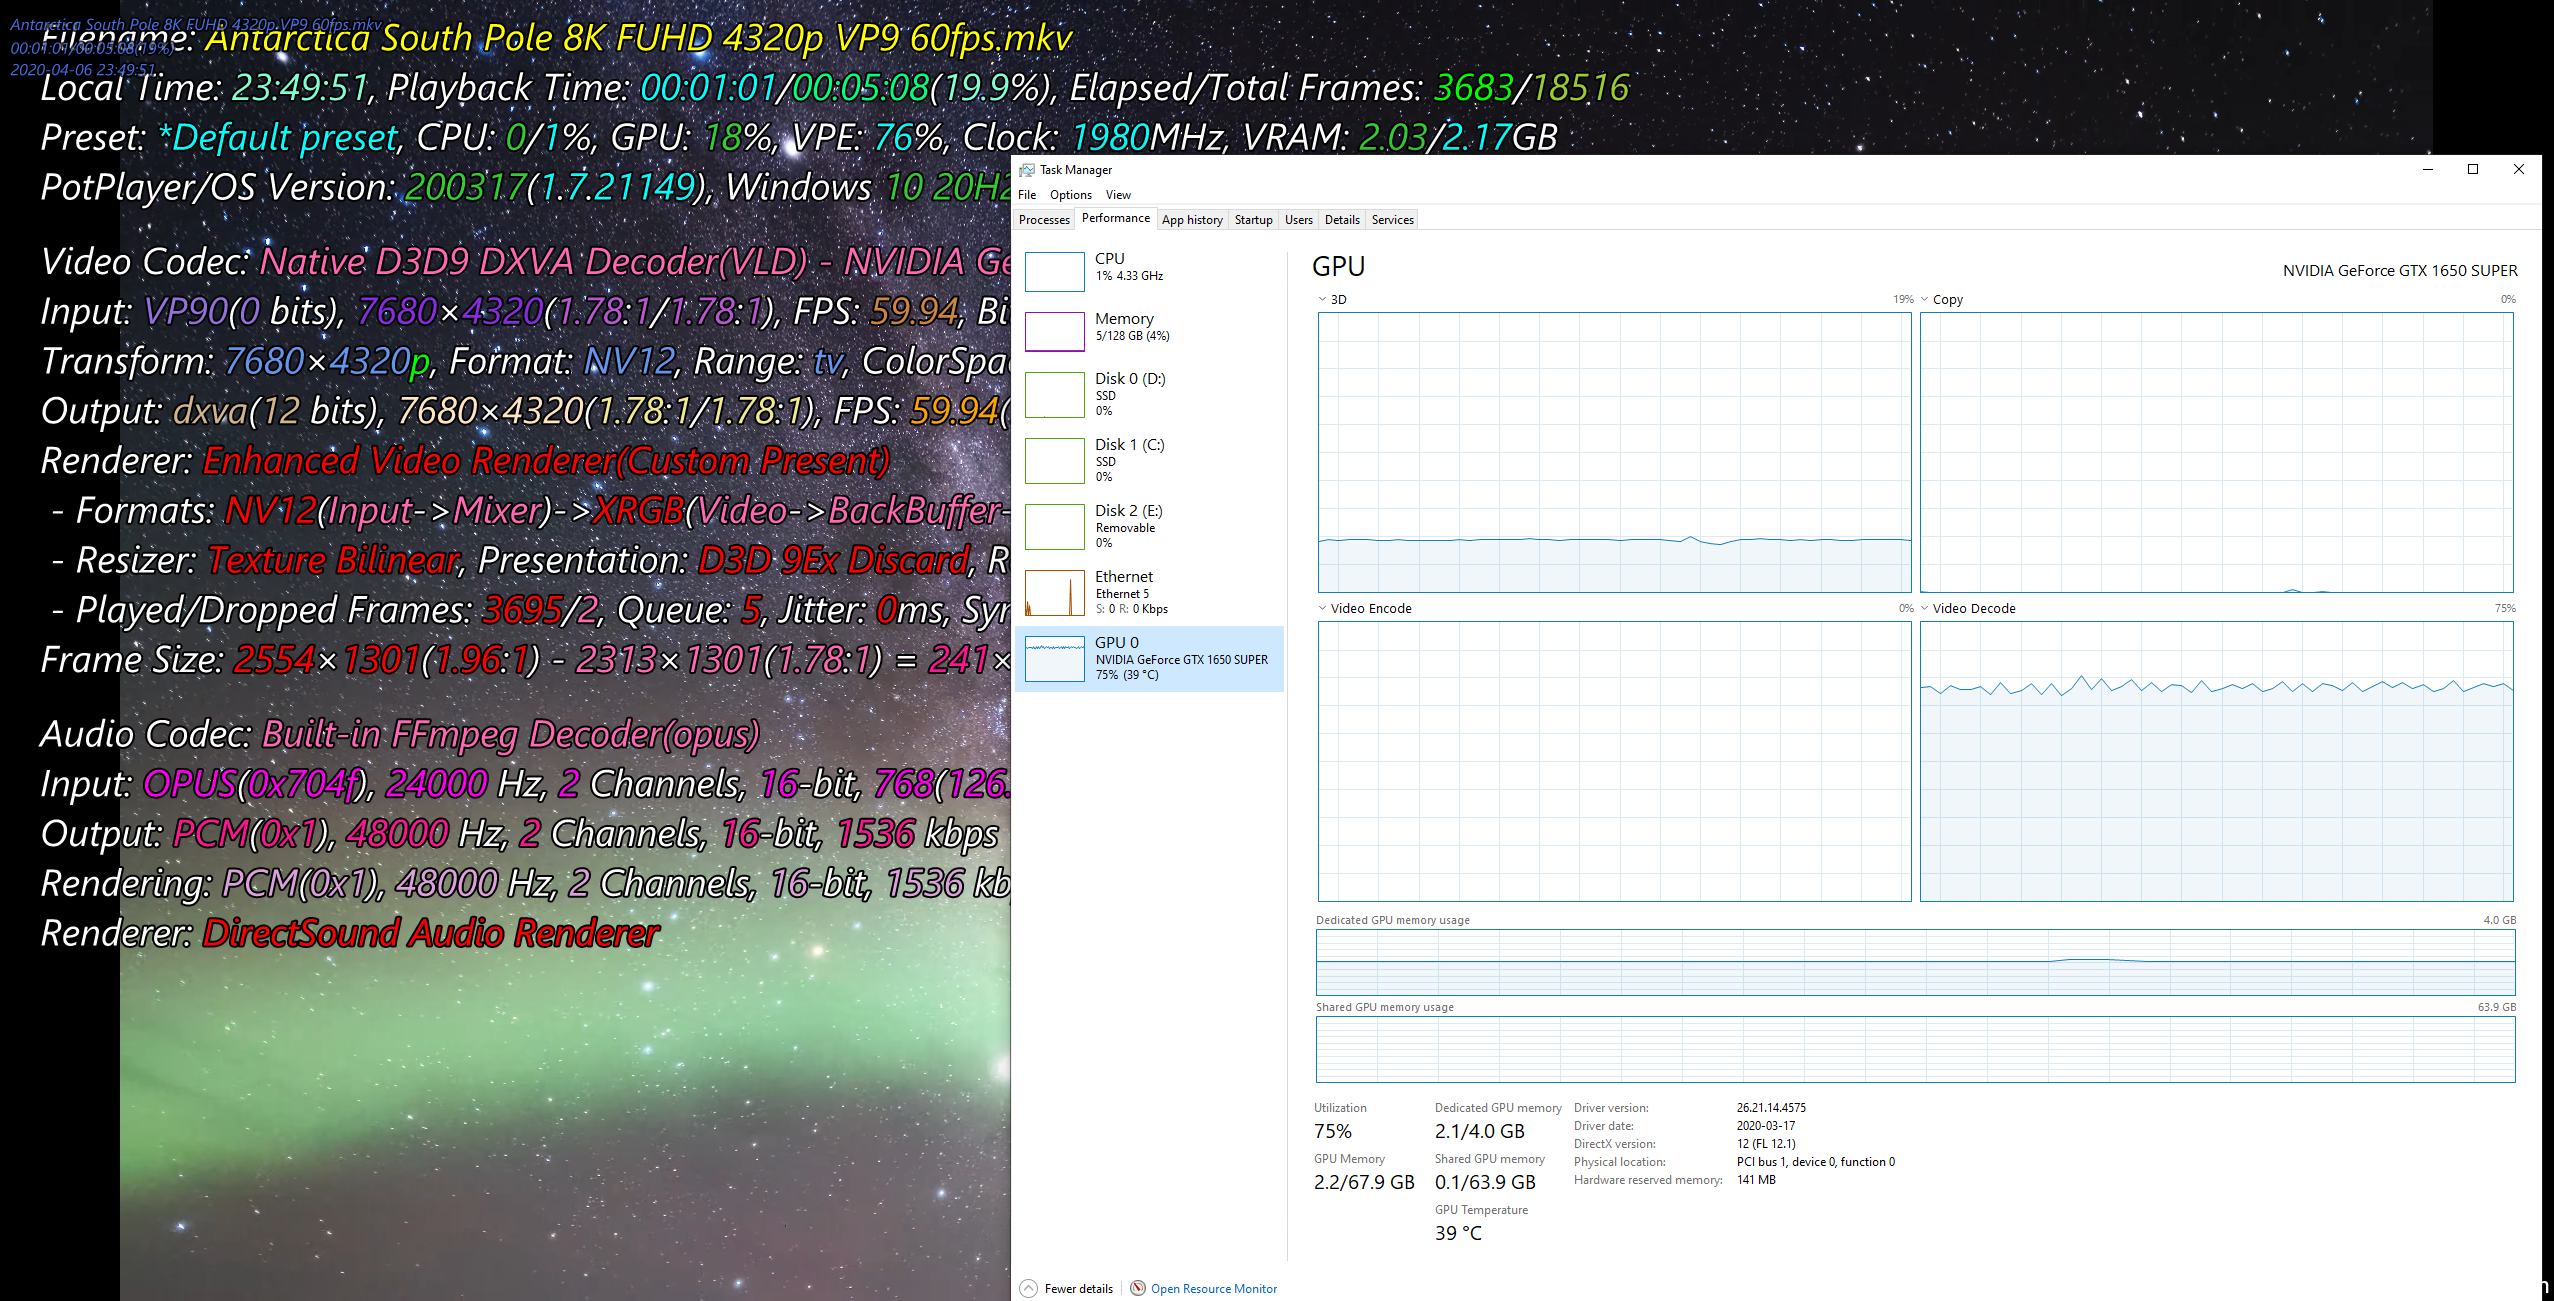This screenshot has width=2554, height=1301.
Task: Click the Copy engine usage graph
Action: [x=2216, y=452]
